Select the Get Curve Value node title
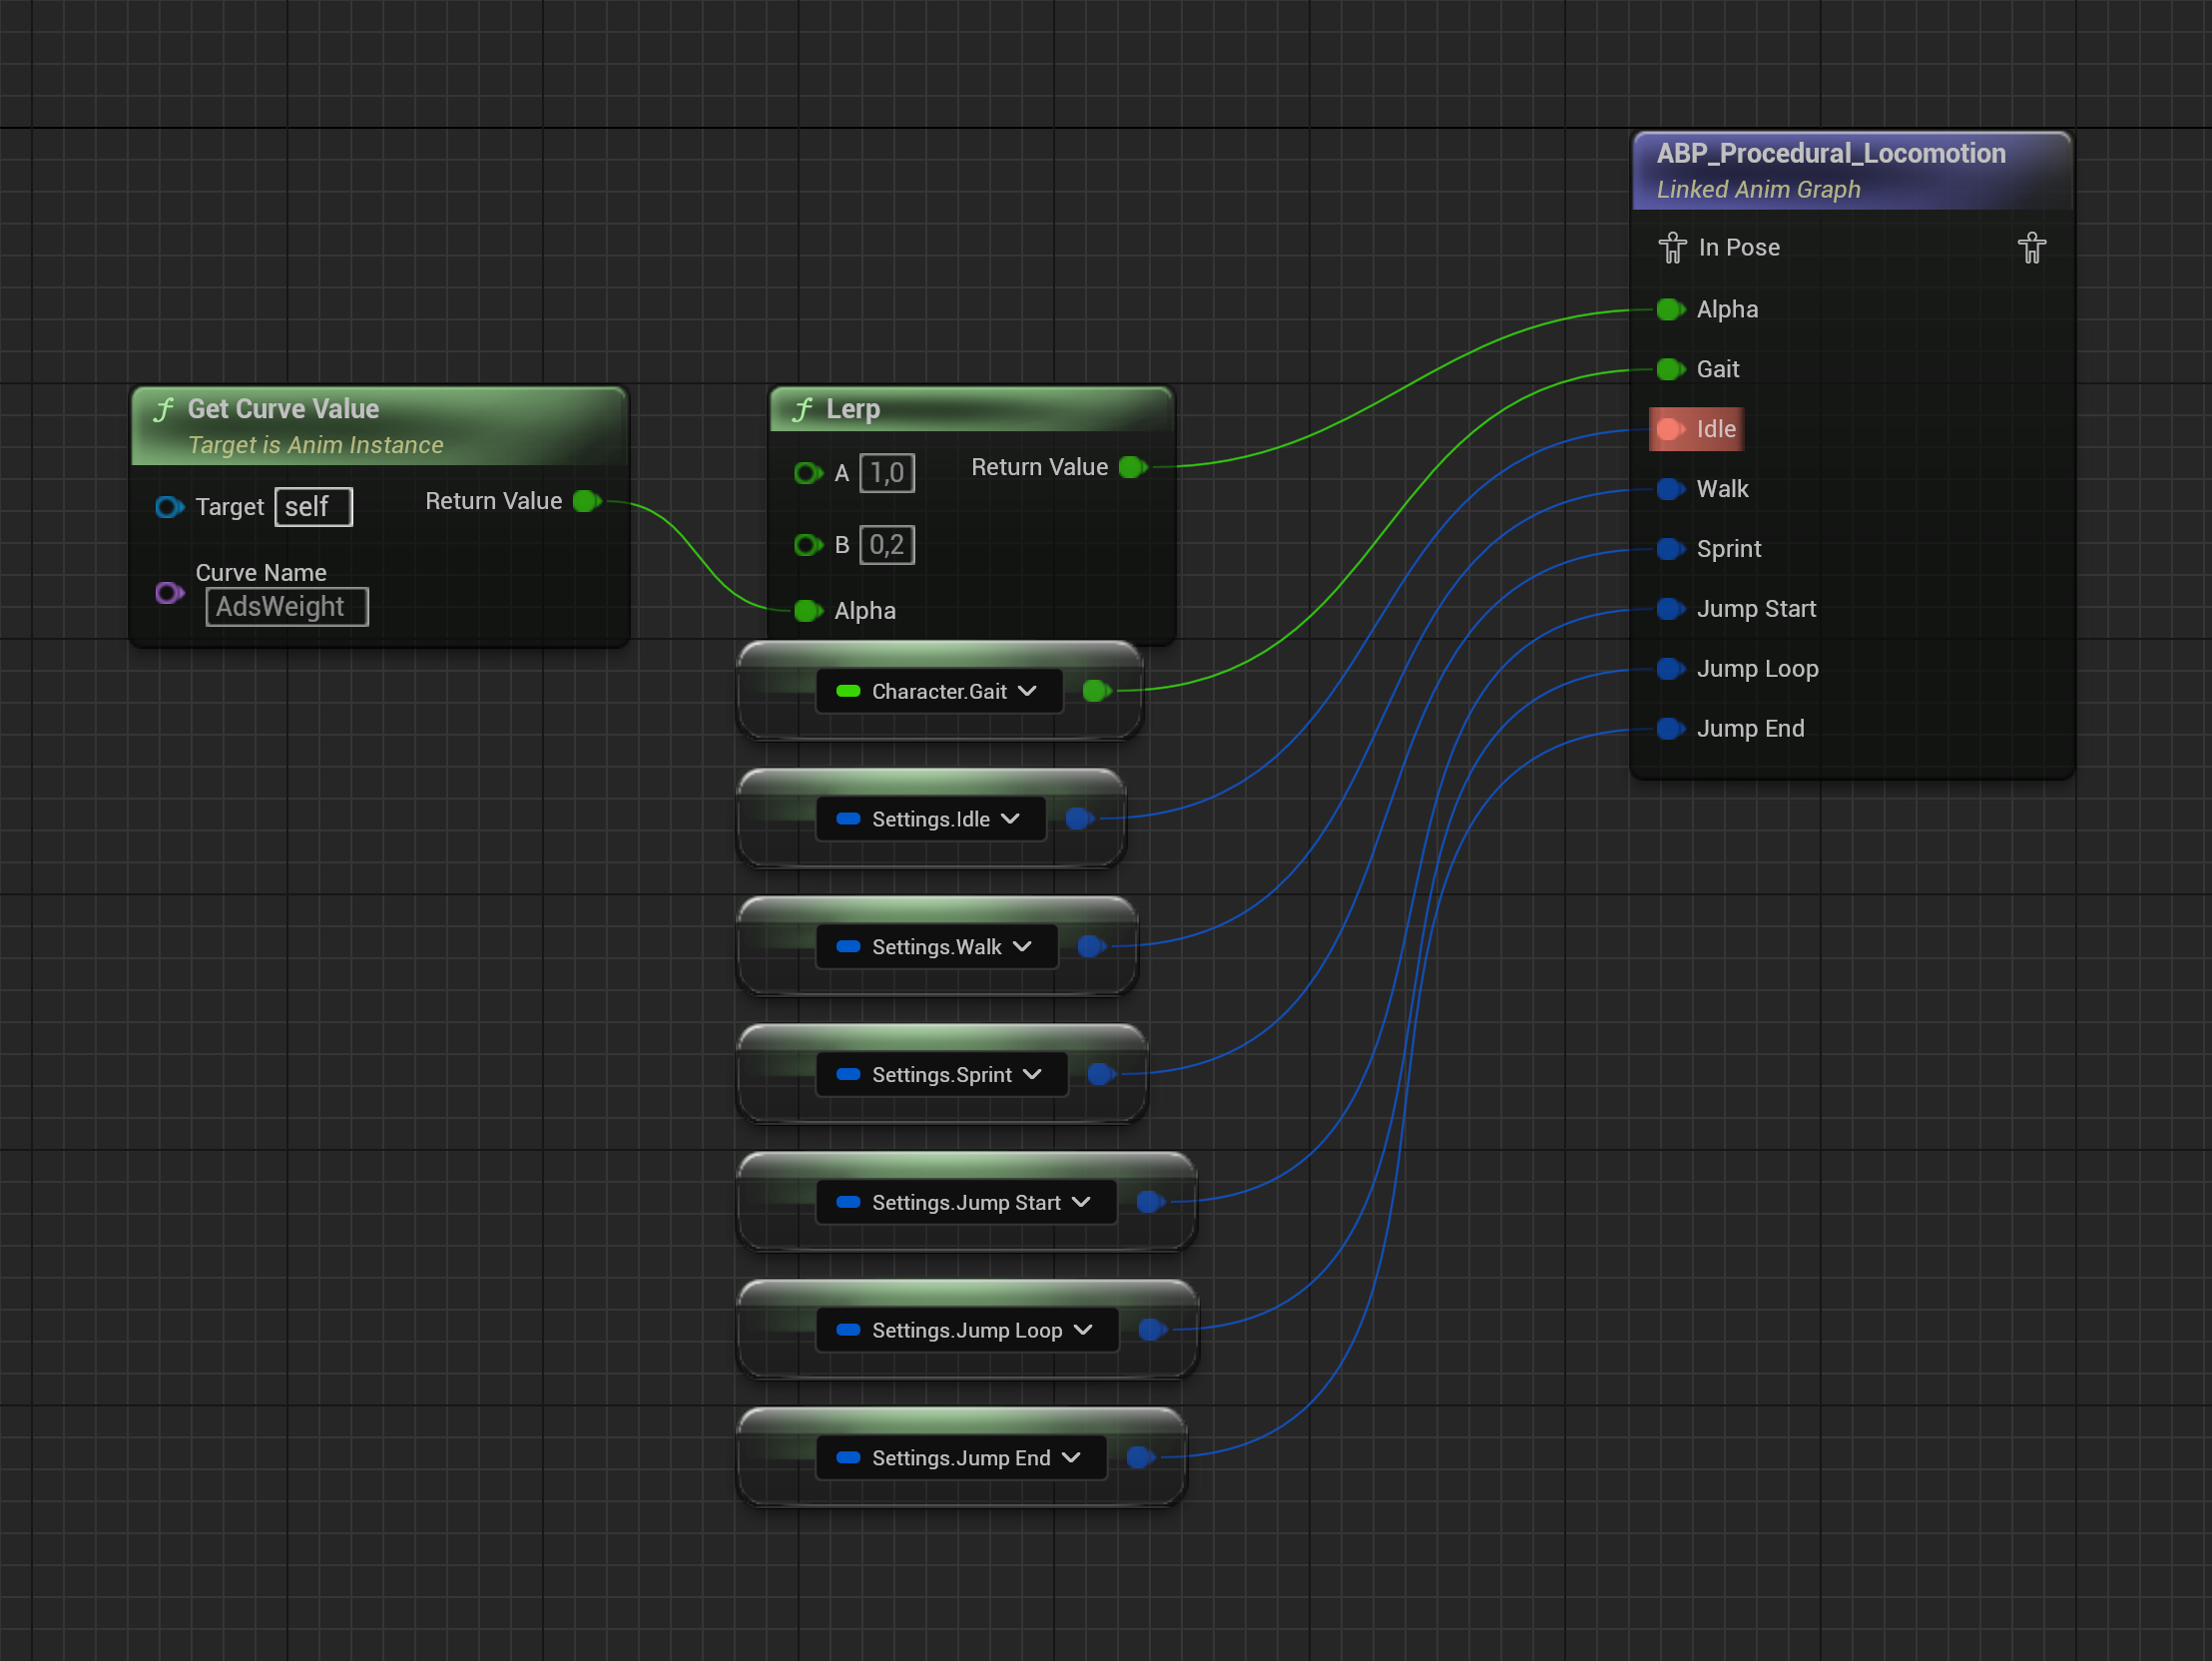This screenshot has height=1661, width=2212. click(x=283, y=409)
